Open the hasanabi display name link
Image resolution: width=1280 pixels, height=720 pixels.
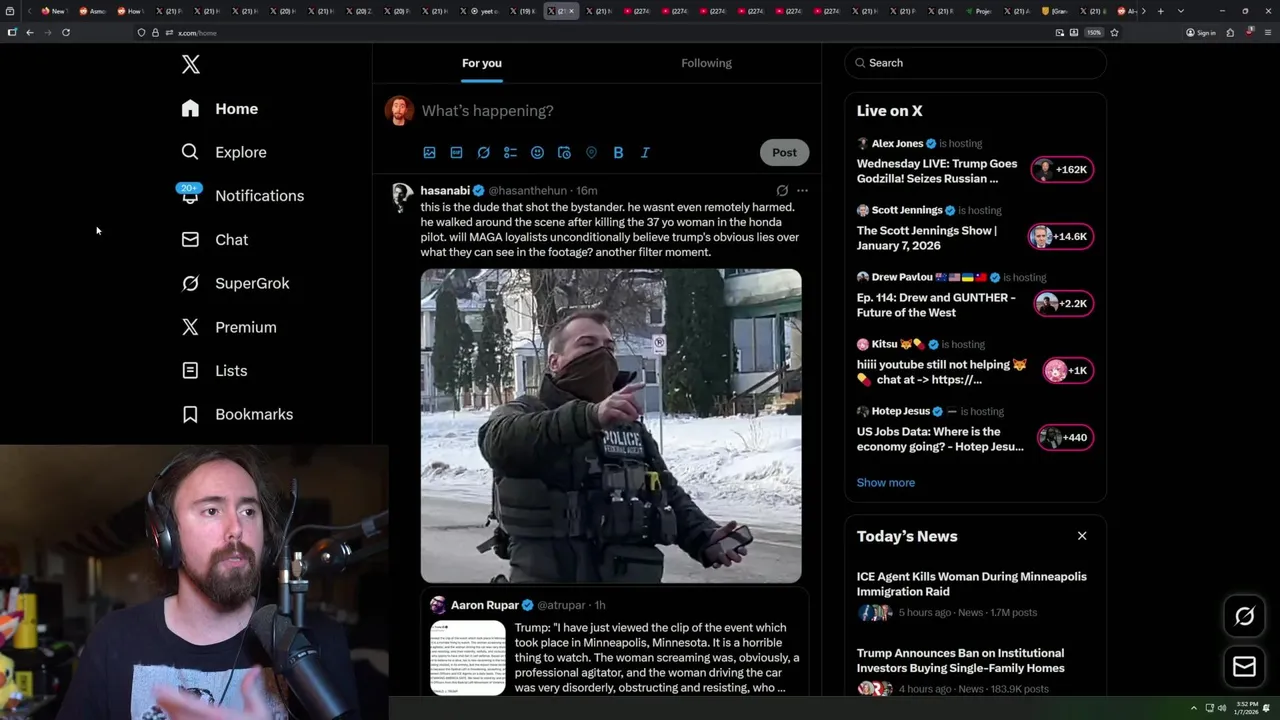pyautogui.click(x=445, y=190)
